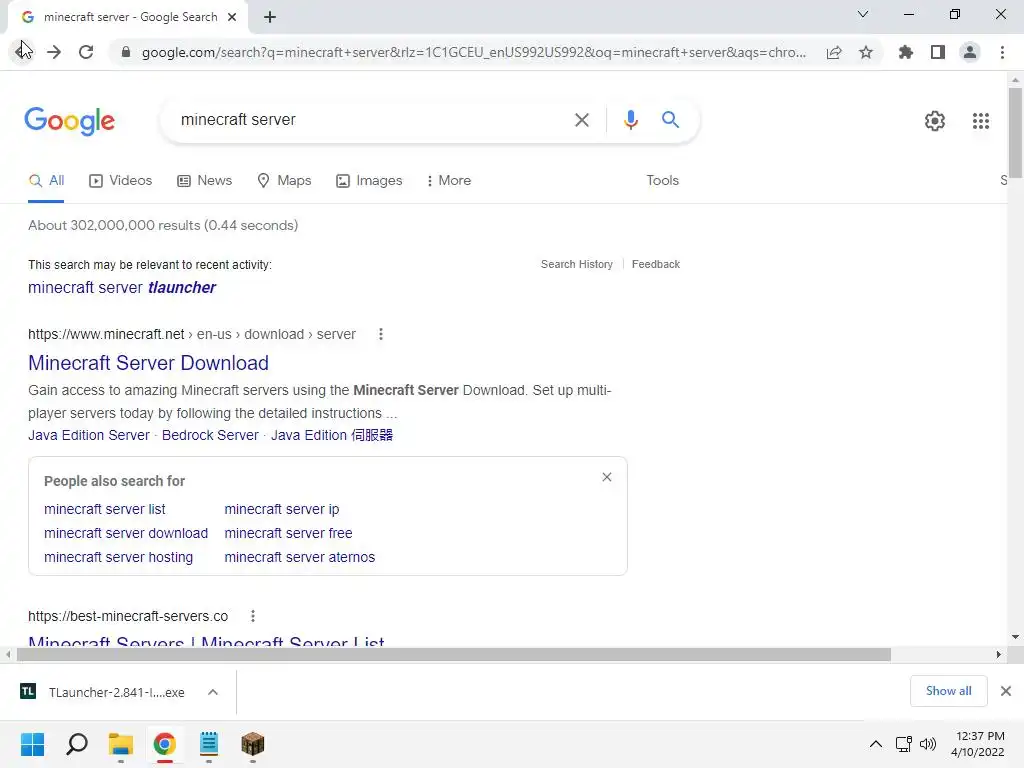Bookmark this page with the star icon
This screenshot has width=1024, height=768.
[866, 52]
